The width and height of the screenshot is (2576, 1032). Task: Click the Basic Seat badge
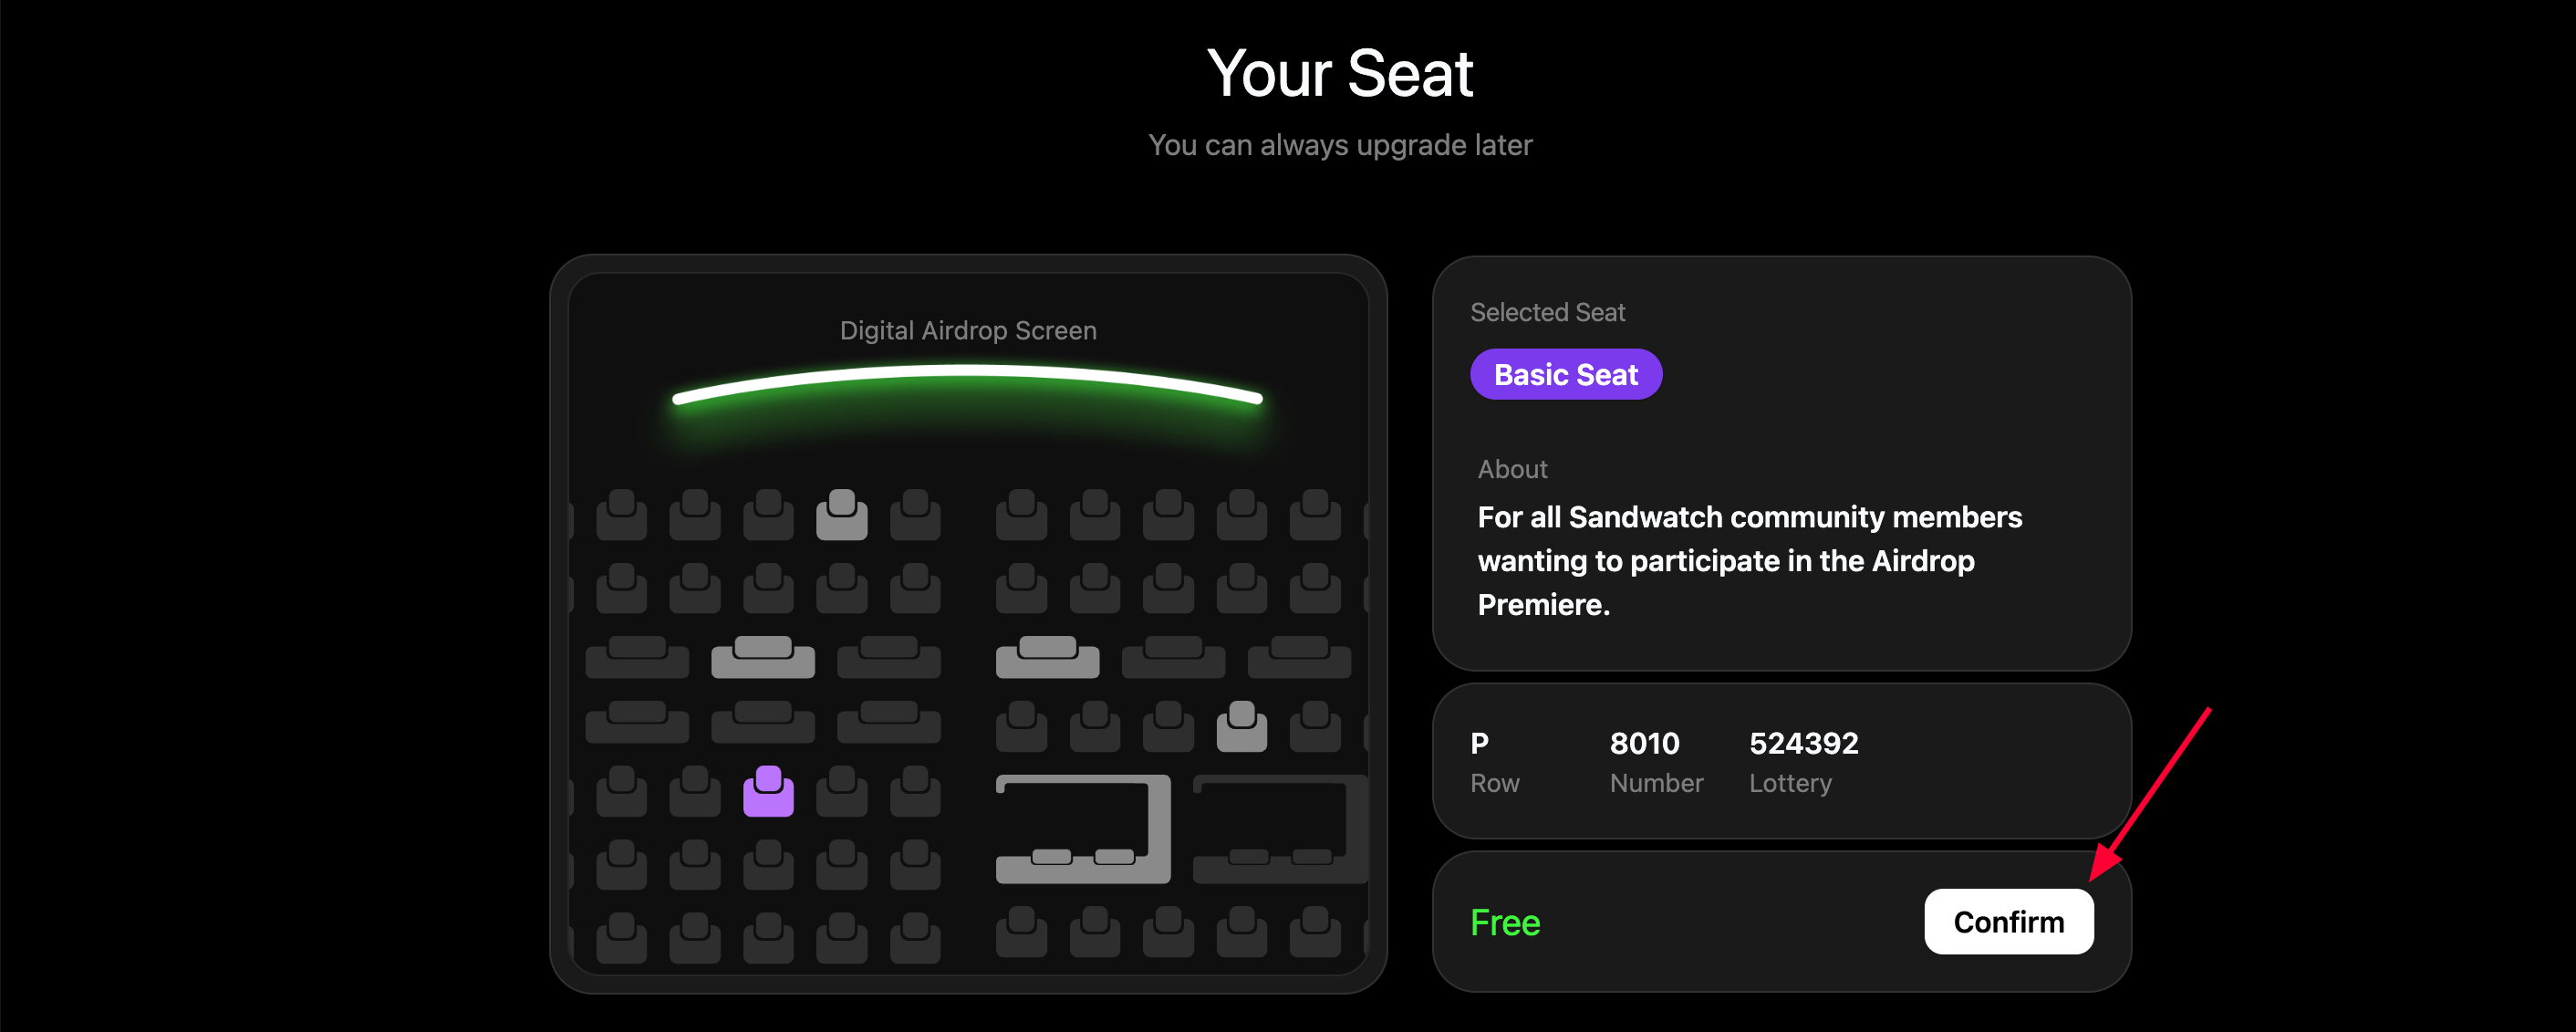pyautogui.click(x=1565, y=375)
